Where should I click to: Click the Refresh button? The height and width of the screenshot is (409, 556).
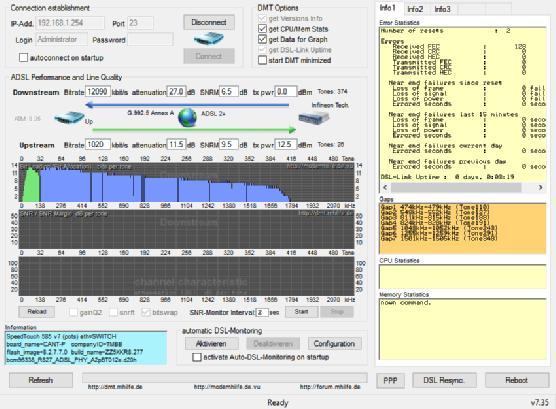(x=41, y=380)
